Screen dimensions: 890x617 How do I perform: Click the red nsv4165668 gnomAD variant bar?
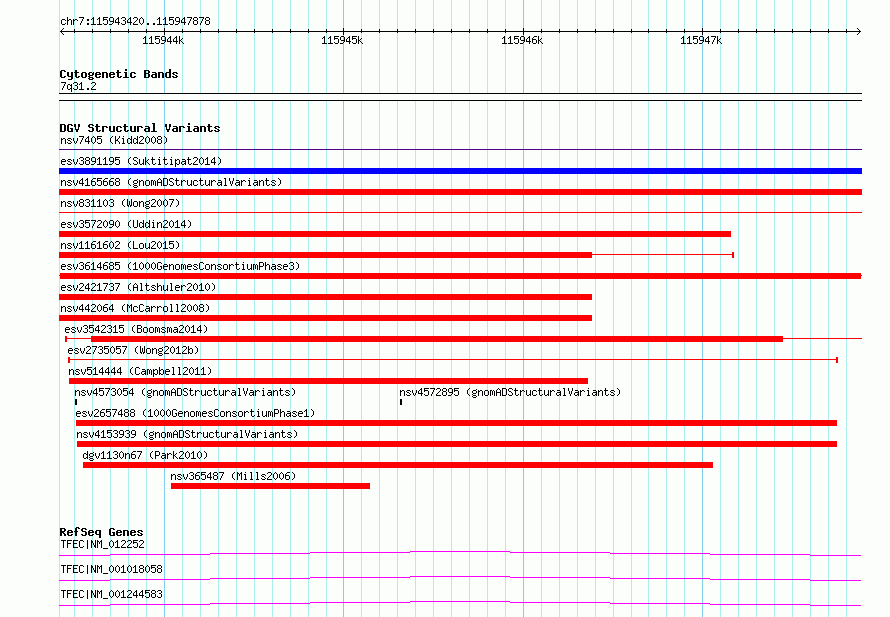pyautogui.click(x=460, y=192)
